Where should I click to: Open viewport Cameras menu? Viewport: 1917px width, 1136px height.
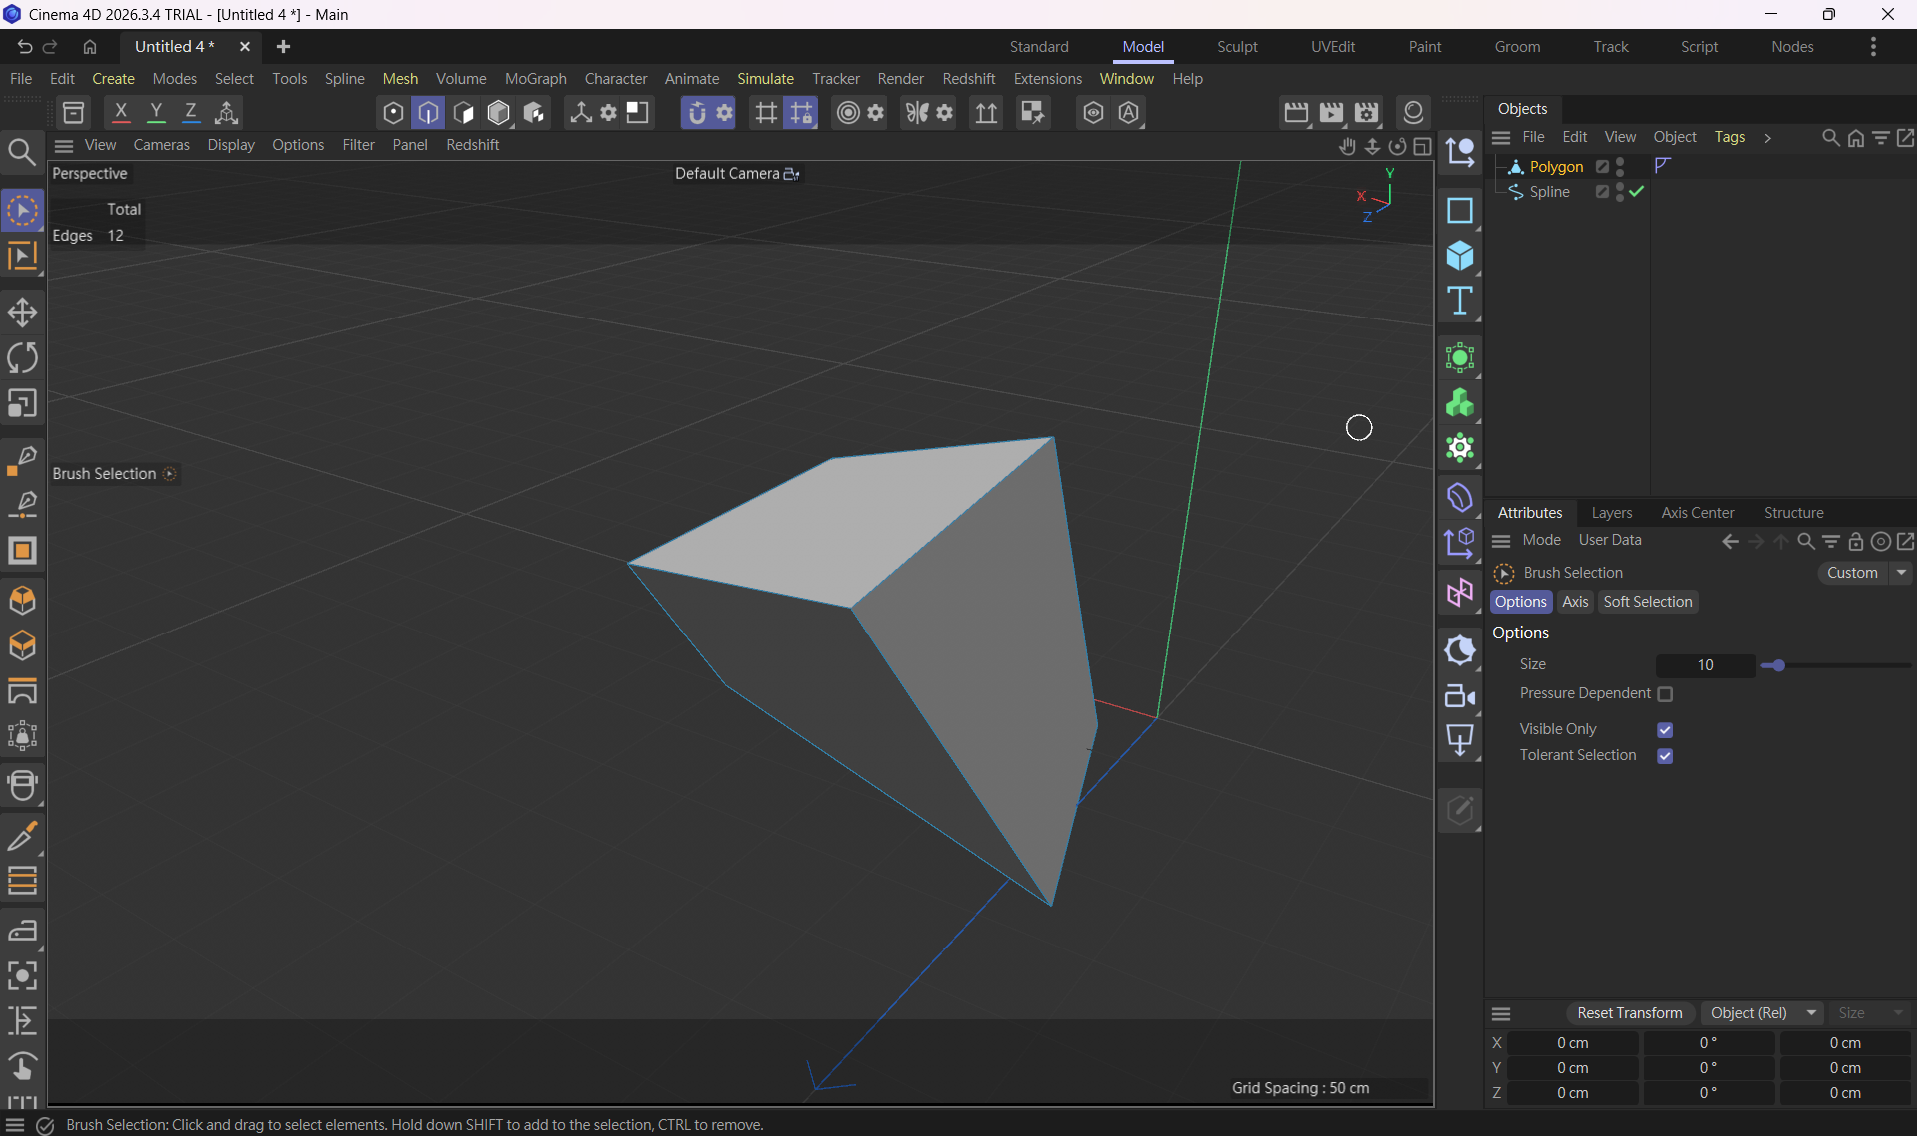coord(161,146)
